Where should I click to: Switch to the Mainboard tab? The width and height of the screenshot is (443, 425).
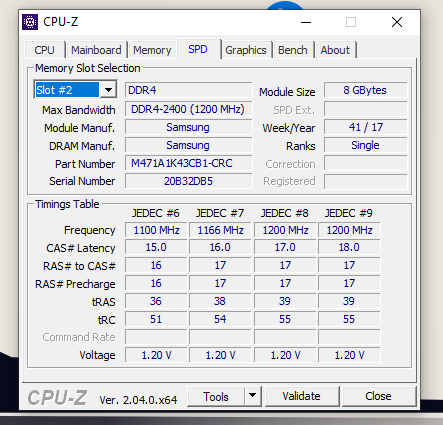tap(96, 50)
